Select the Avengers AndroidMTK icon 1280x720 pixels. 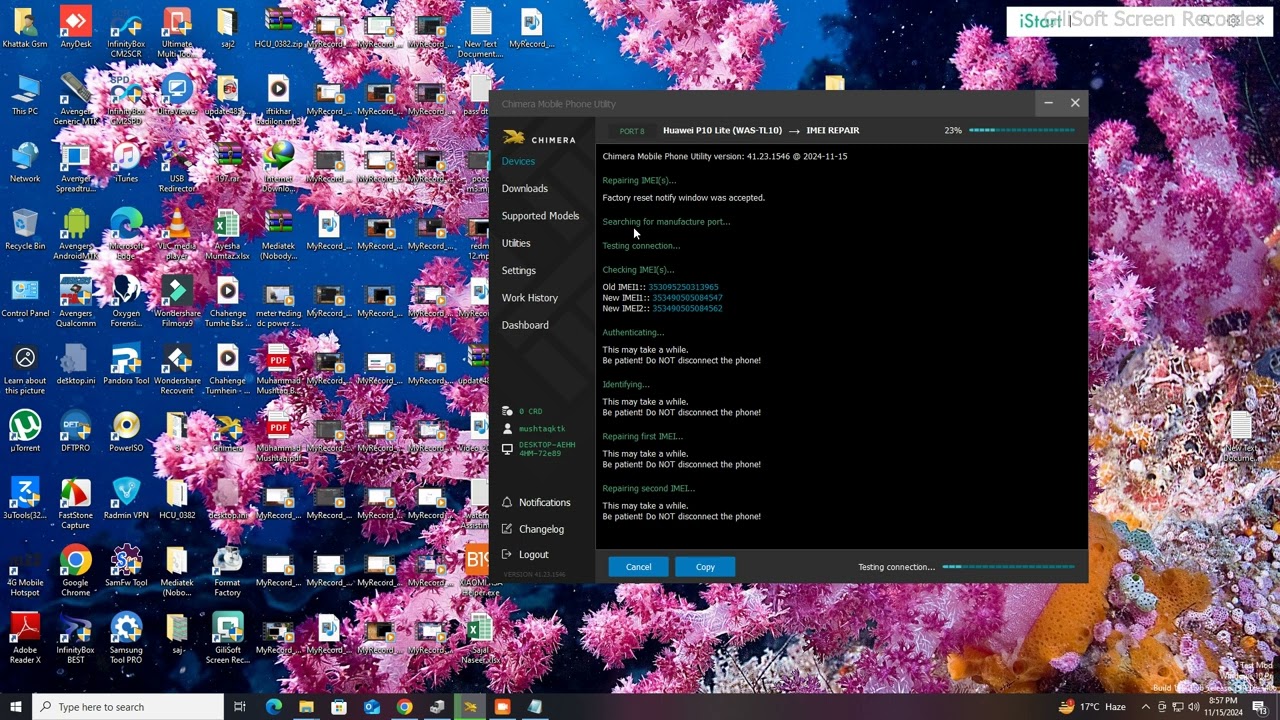pyautogui.click(x=75, y=234)
